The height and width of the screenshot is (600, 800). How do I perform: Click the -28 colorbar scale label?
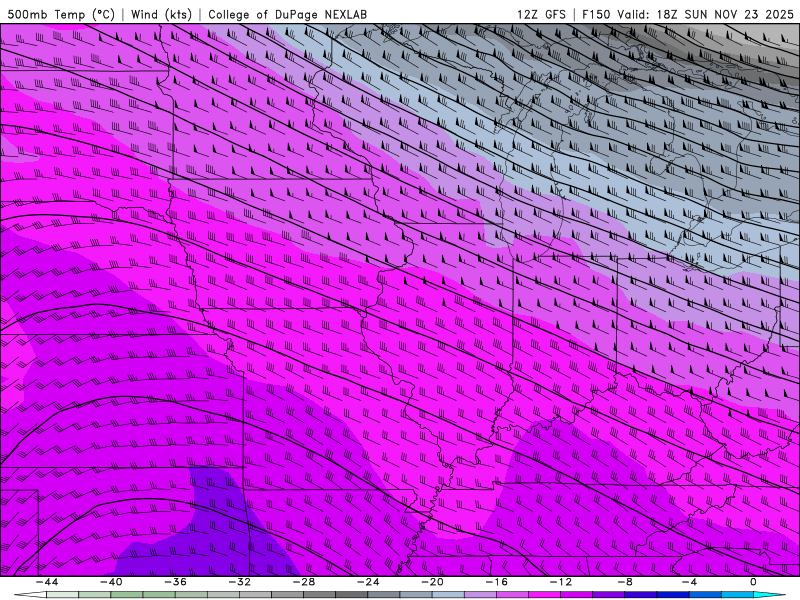point(304,582)
